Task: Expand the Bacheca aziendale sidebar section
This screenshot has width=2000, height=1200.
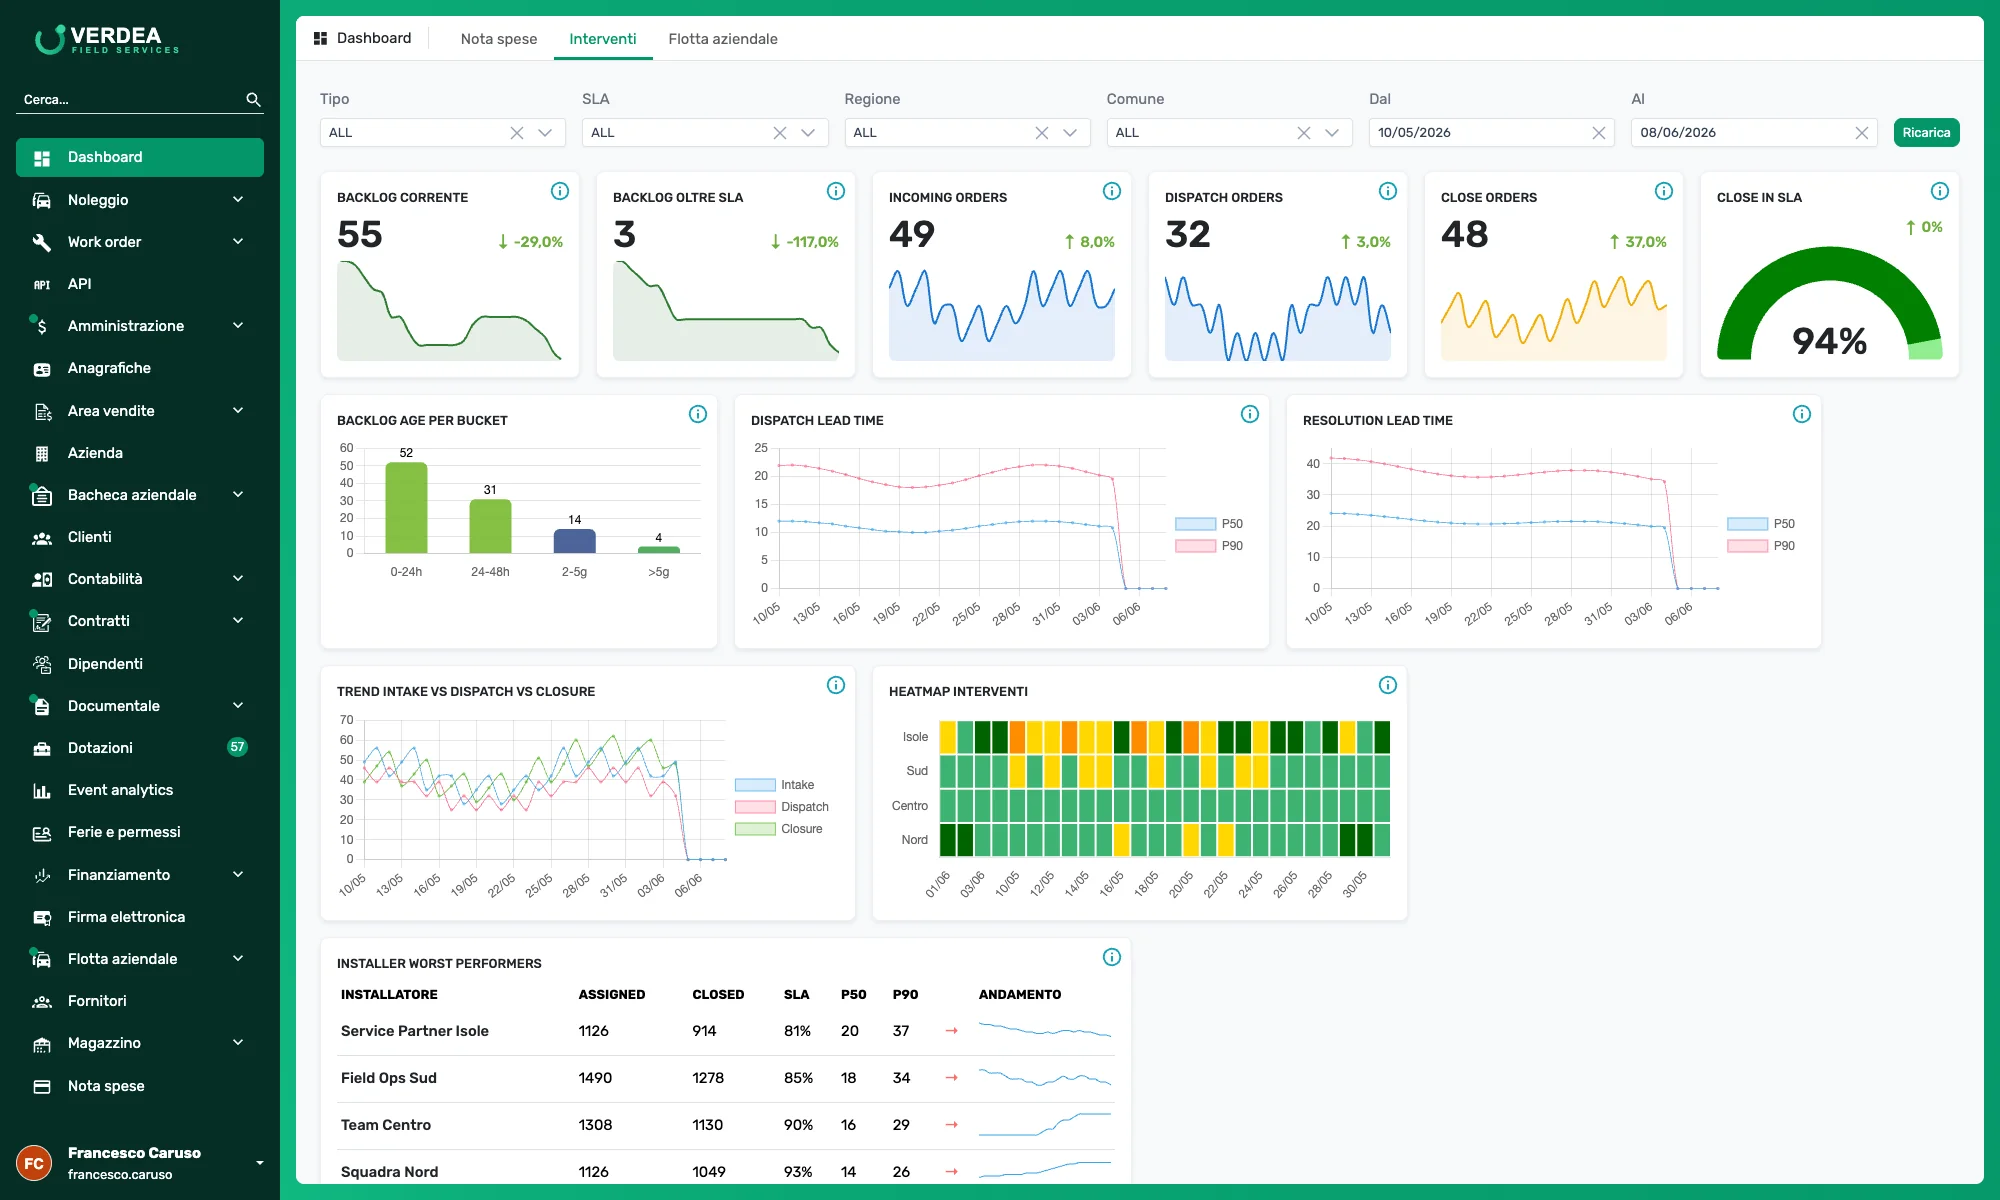Action: (238, 495)
